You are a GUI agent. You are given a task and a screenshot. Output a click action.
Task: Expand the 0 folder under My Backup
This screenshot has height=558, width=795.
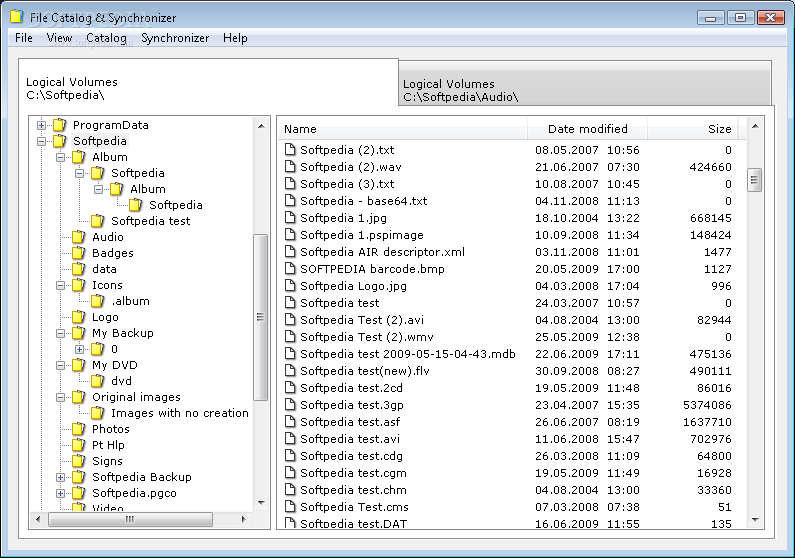pyautogui.click(x=80, y=349)
